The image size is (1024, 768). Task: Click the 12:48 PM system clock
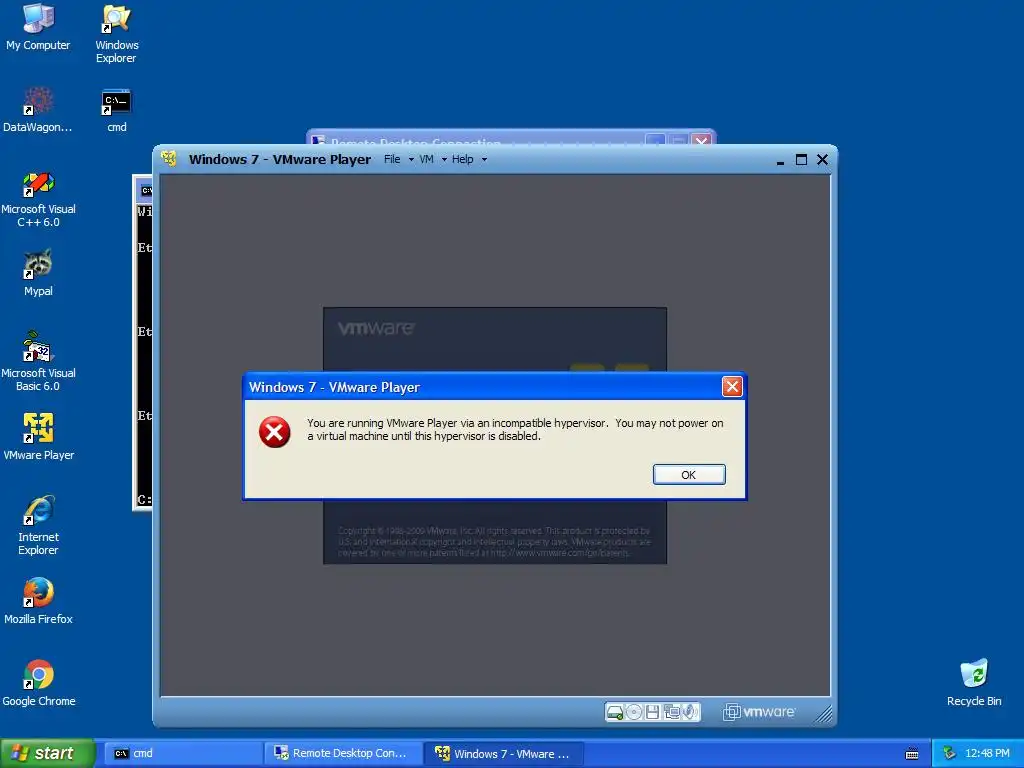tap(987, 754)
